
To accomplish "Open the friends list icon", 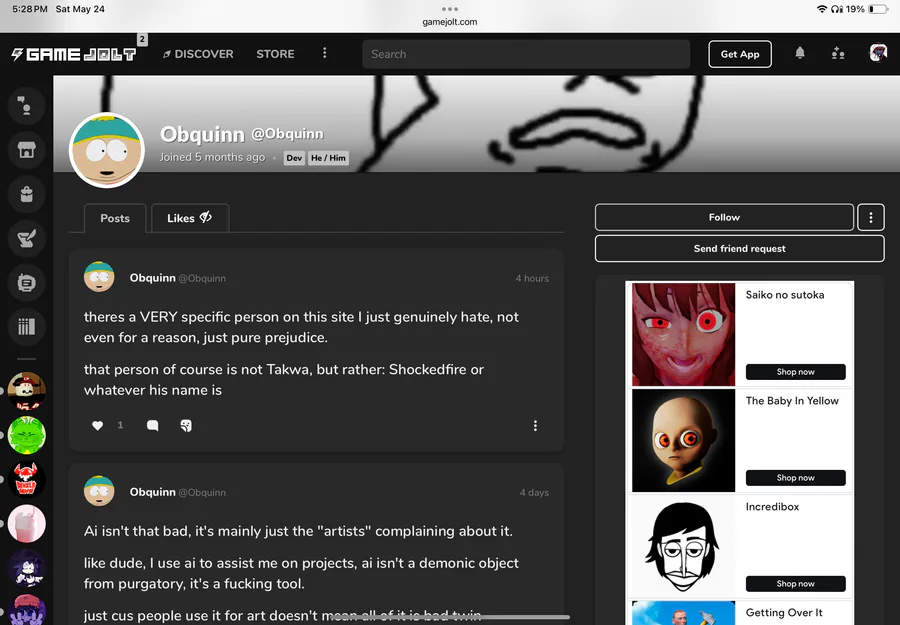I will point(838,53).
